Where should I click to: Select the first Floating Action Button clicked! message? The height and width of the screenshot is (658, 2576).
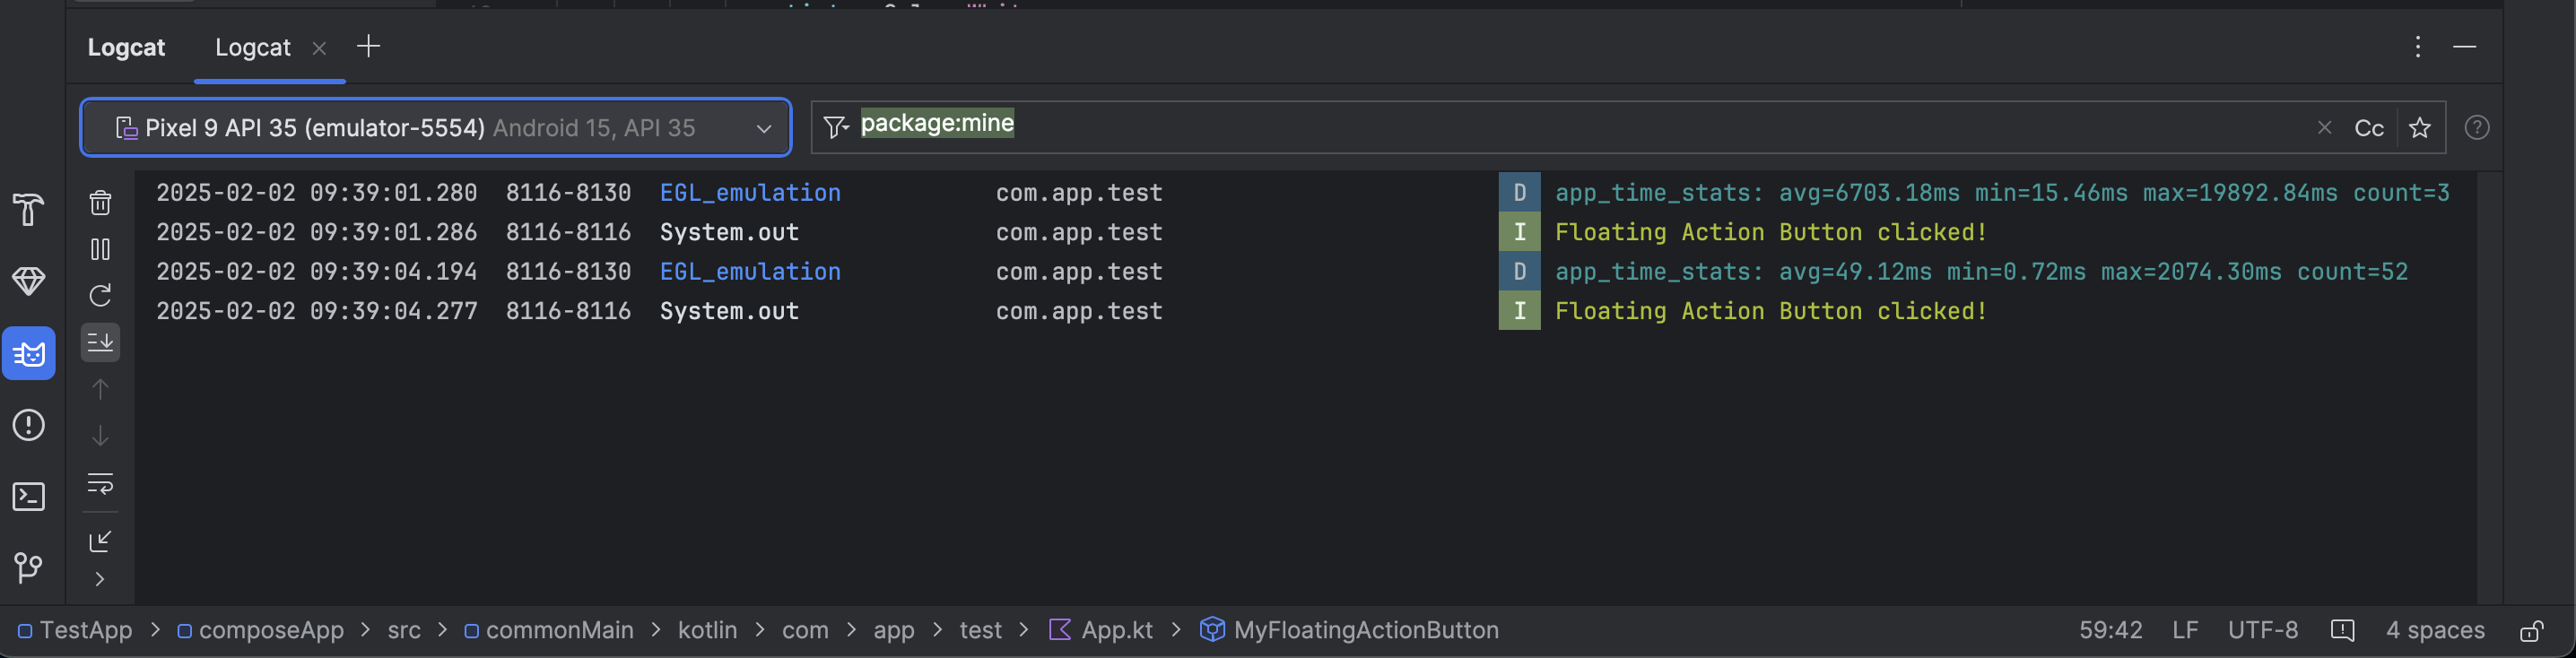[1771, 232]
